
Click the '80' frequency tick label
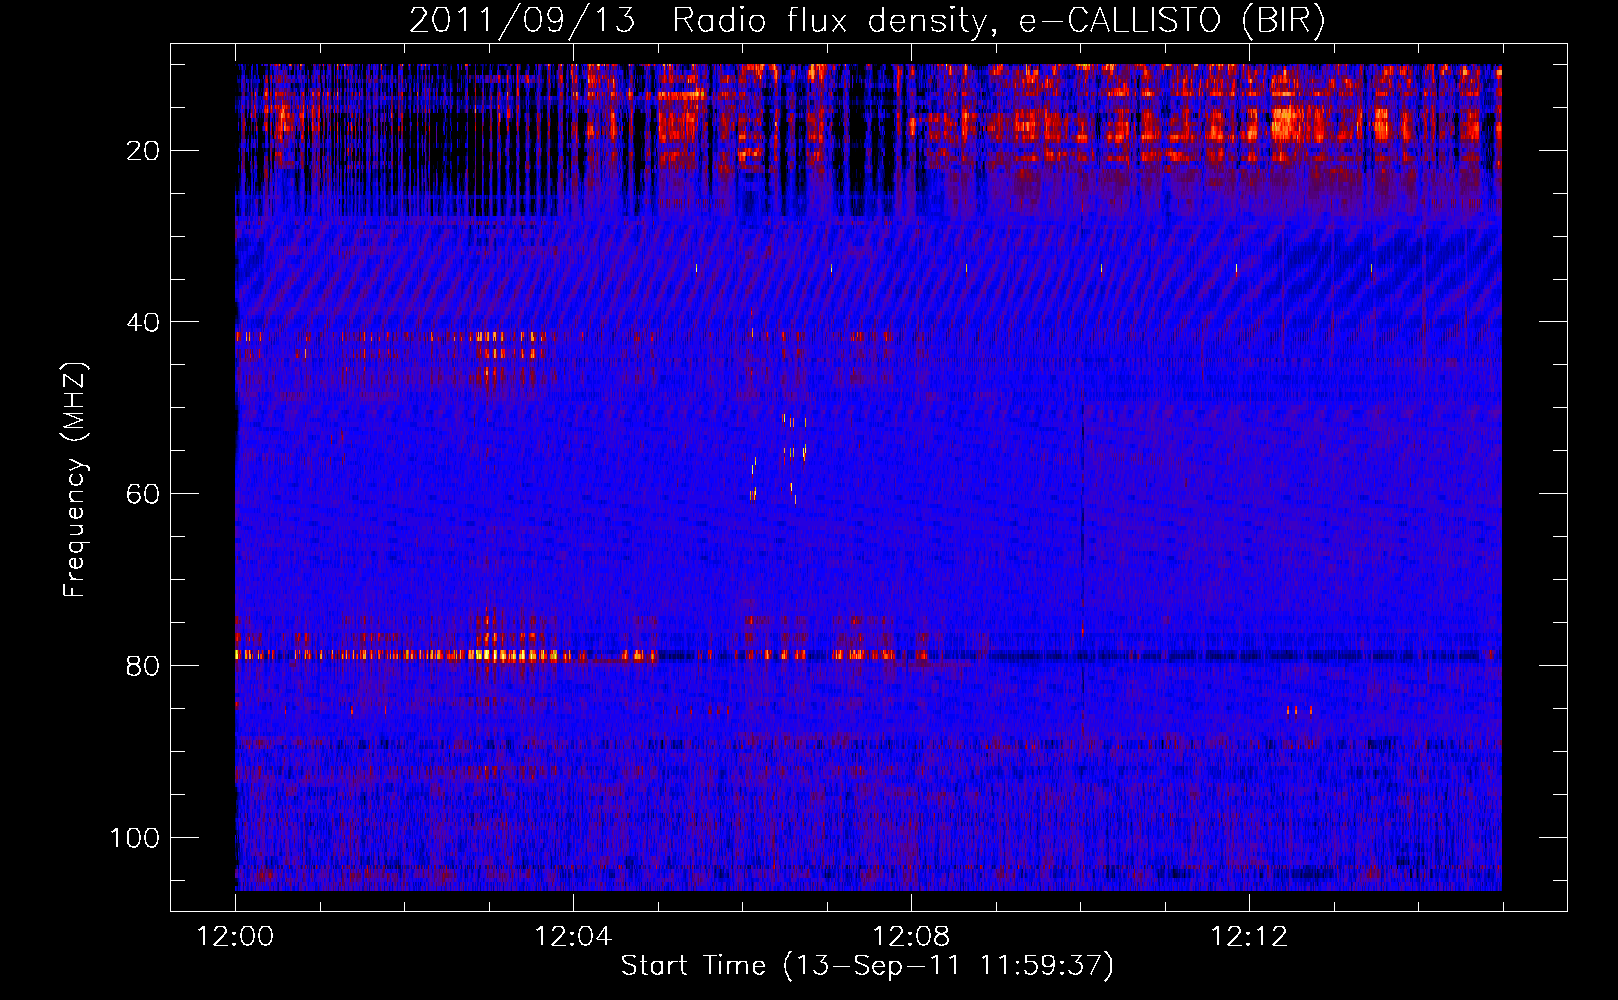coord(144,666)
